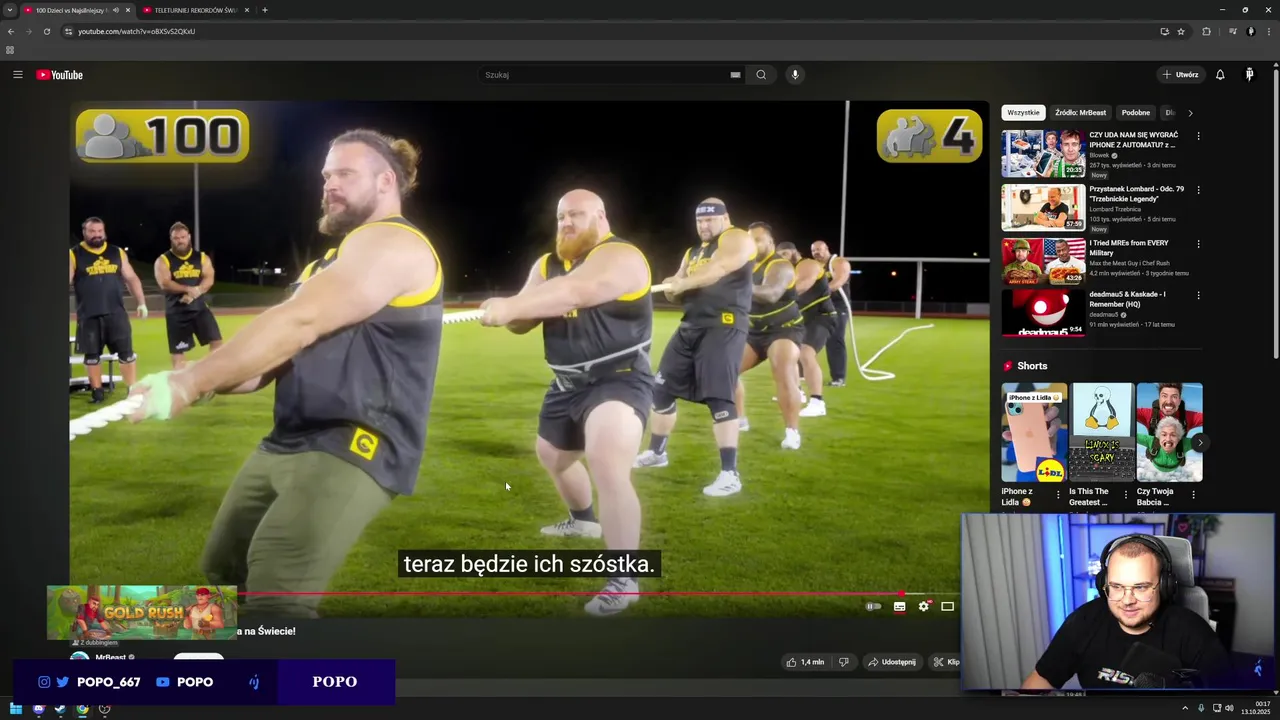Click the Utwórz create button
Screen dimensions: 1280x720
1180,75
